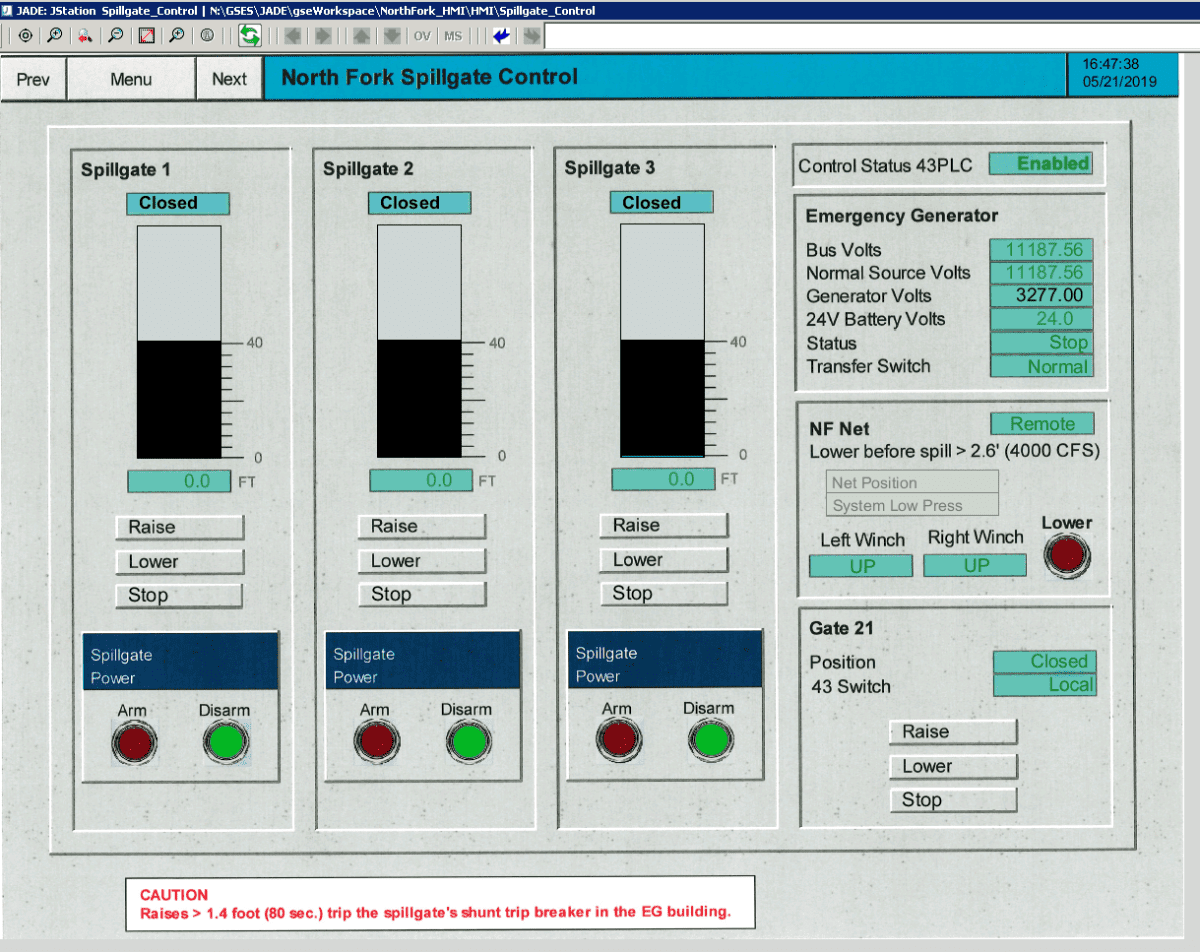Lower Spillgate 3
The width and height of the screenshot is (1200, 952).
click(664, 559)
